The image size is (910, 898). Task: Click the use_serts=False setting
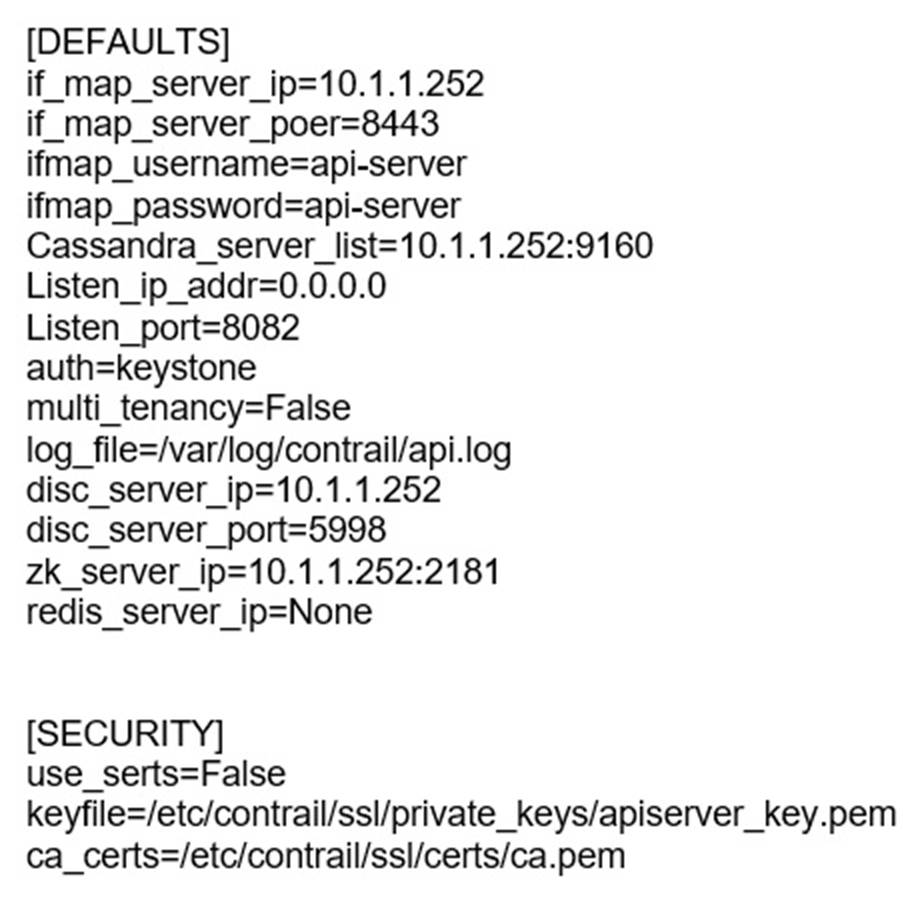[x=156, y=775]
